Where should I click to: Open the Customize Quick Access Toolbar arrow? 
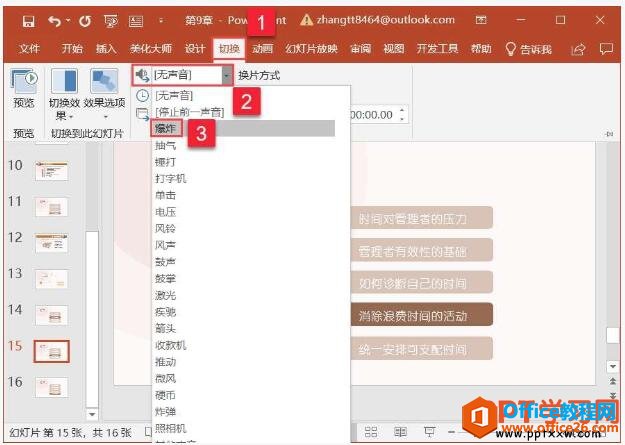(161, 21)
